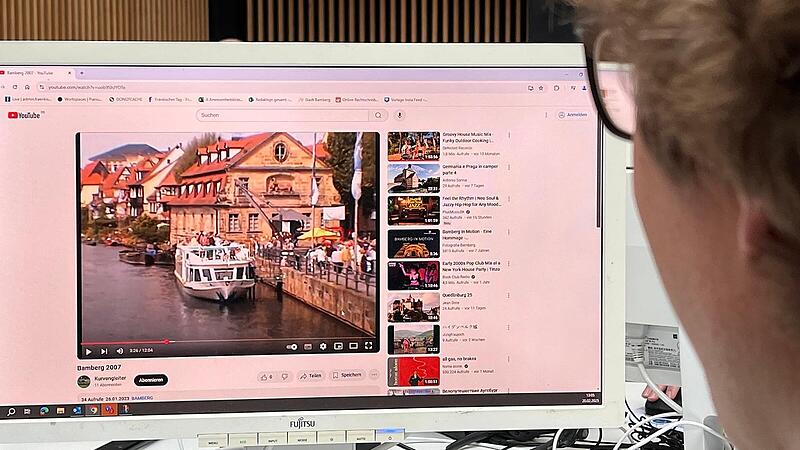Screen dimensions: 800x450
Task: Open the Bamberg in Motion video thumbnail
Action: (413, 243)
